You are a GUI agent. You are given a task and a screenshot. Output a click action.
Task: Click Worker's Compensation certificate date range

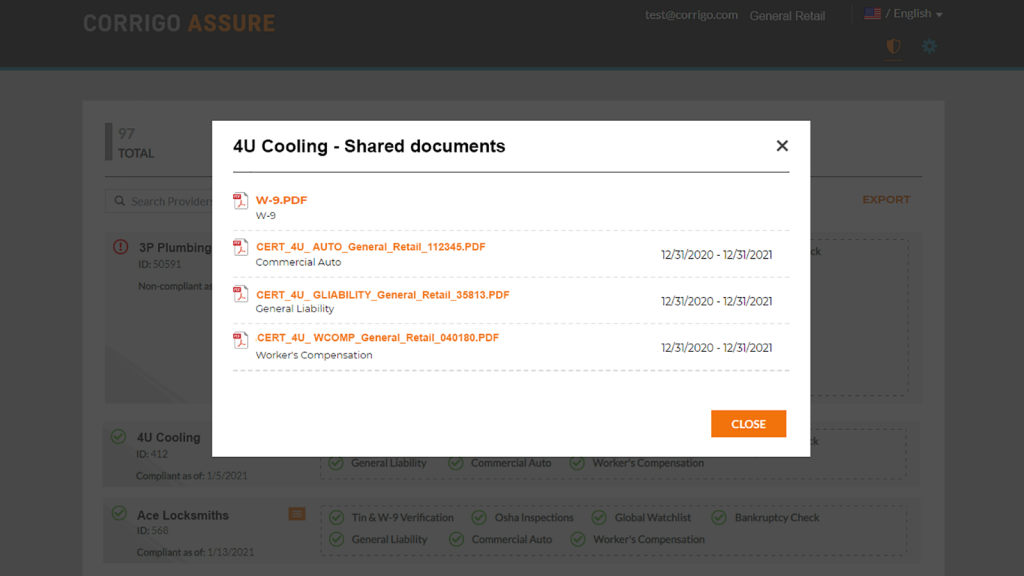(x=716, y=347)
